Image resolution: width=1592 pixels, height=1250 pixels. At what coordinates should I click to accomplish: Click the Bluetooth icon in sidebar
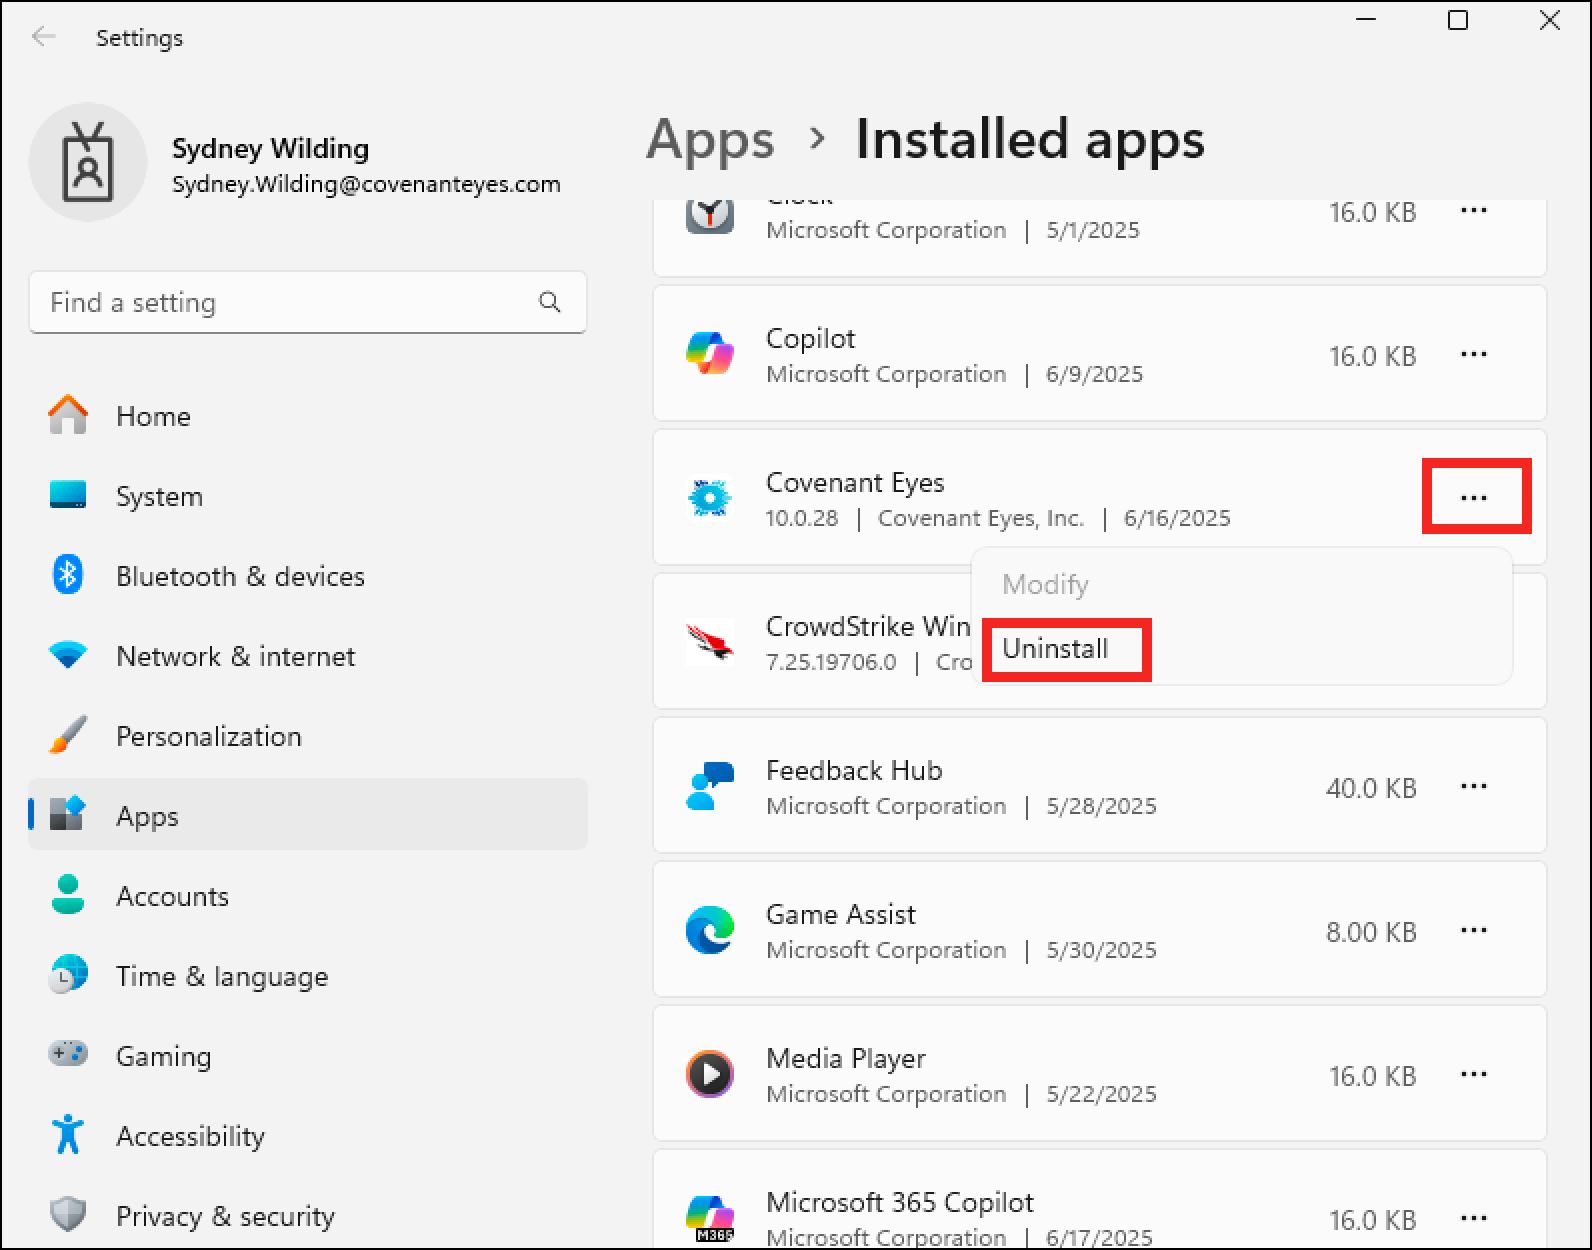click(68, 575)
